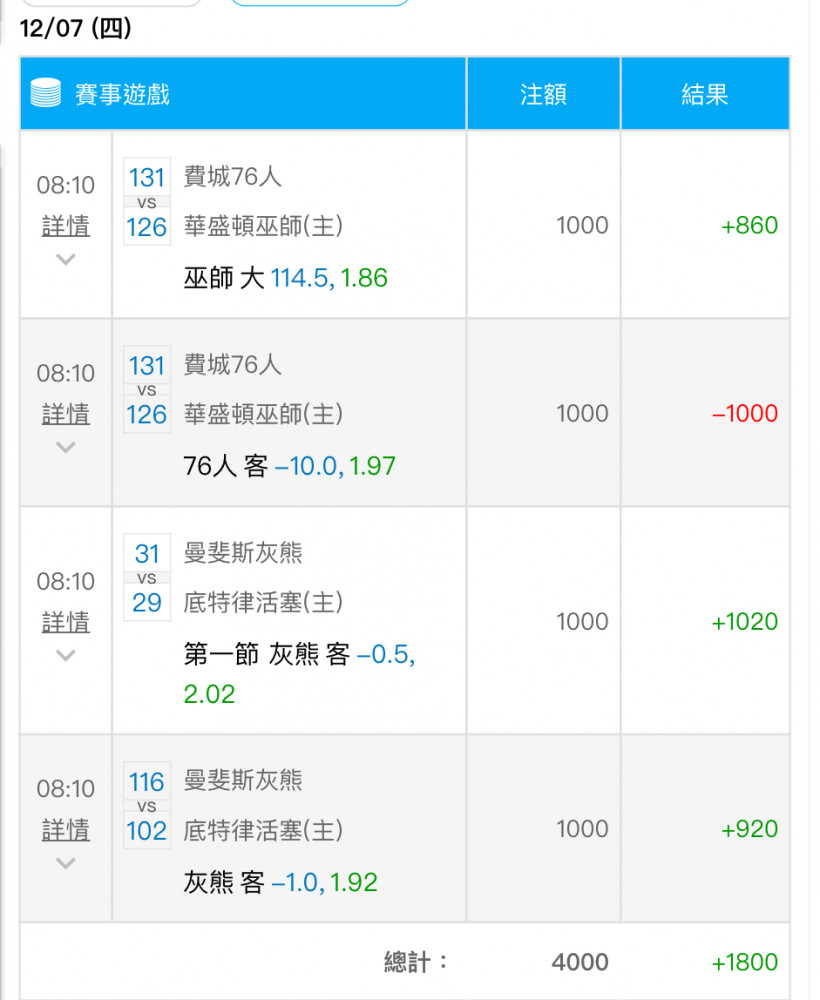Image resolution: width=820 pixels, height=1000 pixels.
Task: Click the 注額 column header
Action: 543,94
